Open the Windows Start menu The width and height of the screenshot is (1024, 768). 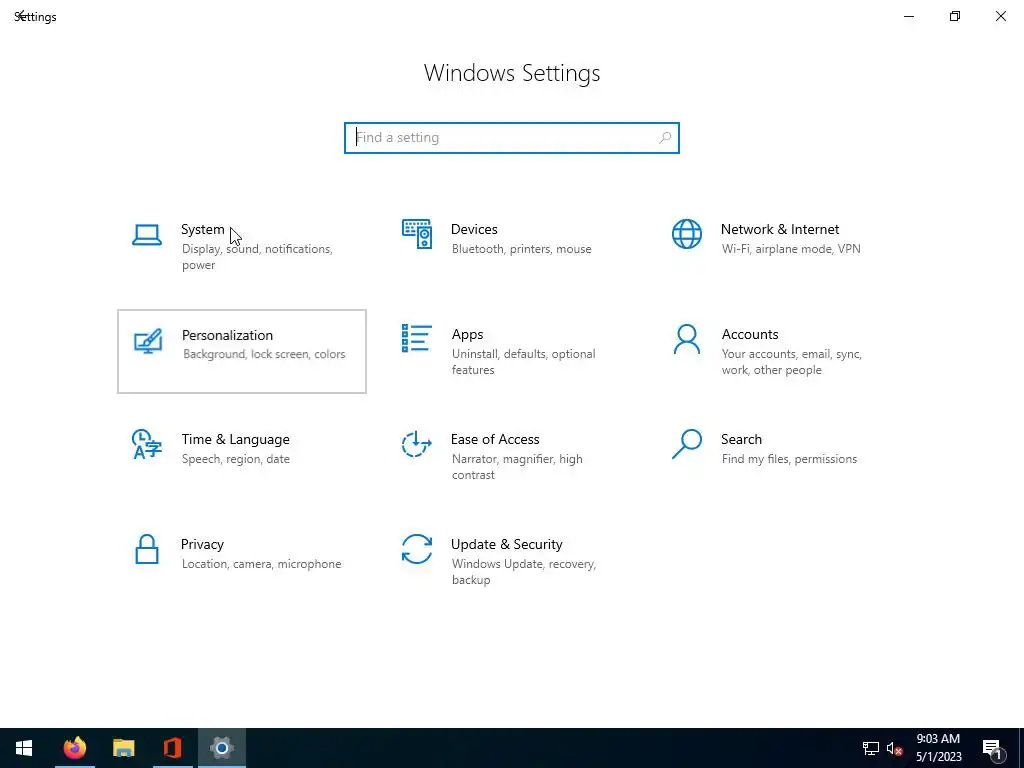(24, 748)
